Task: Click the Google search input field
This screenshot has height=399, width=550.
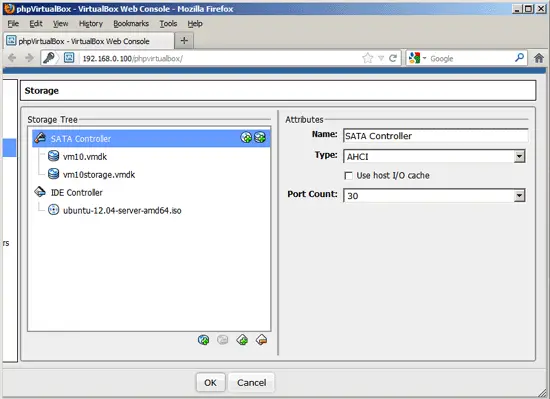Action: click(x=471, y=58)
